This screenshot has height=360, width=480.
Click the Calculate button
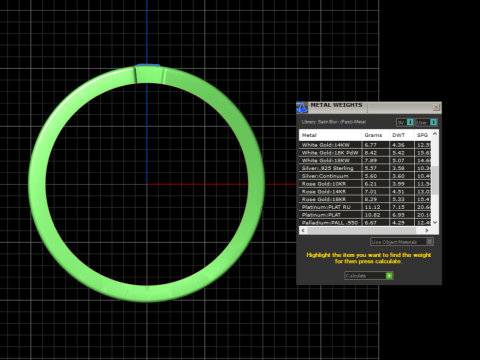pyautogui.click(x=369, y=276)
